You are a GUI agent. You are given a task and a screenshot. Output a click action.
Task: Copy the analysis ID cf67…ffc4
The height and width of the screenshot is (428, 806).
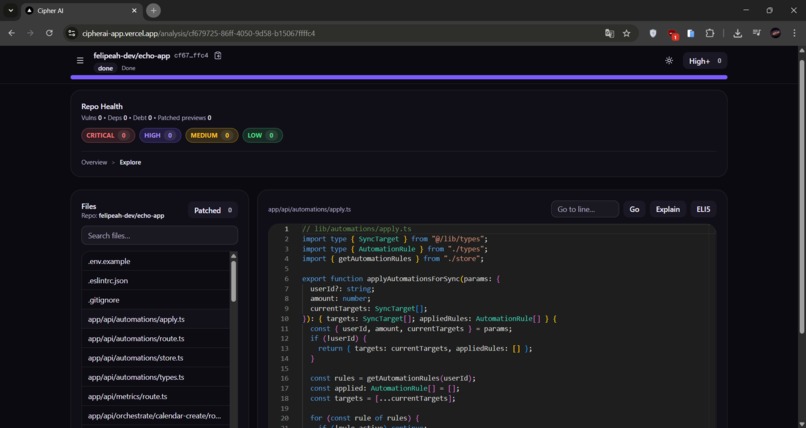pyautogui.click(x=218, y=55)
